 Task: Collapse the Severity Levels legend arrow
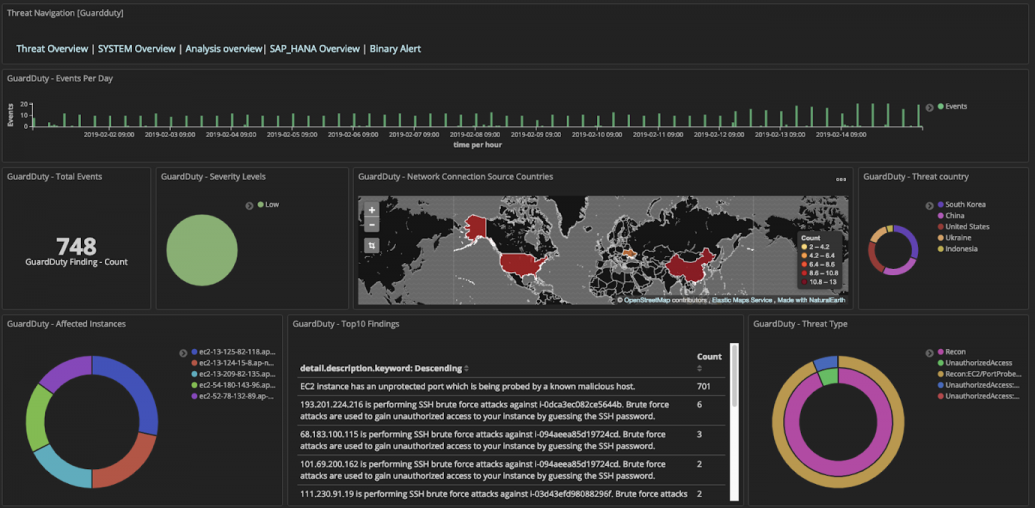(x=250, y=205)
